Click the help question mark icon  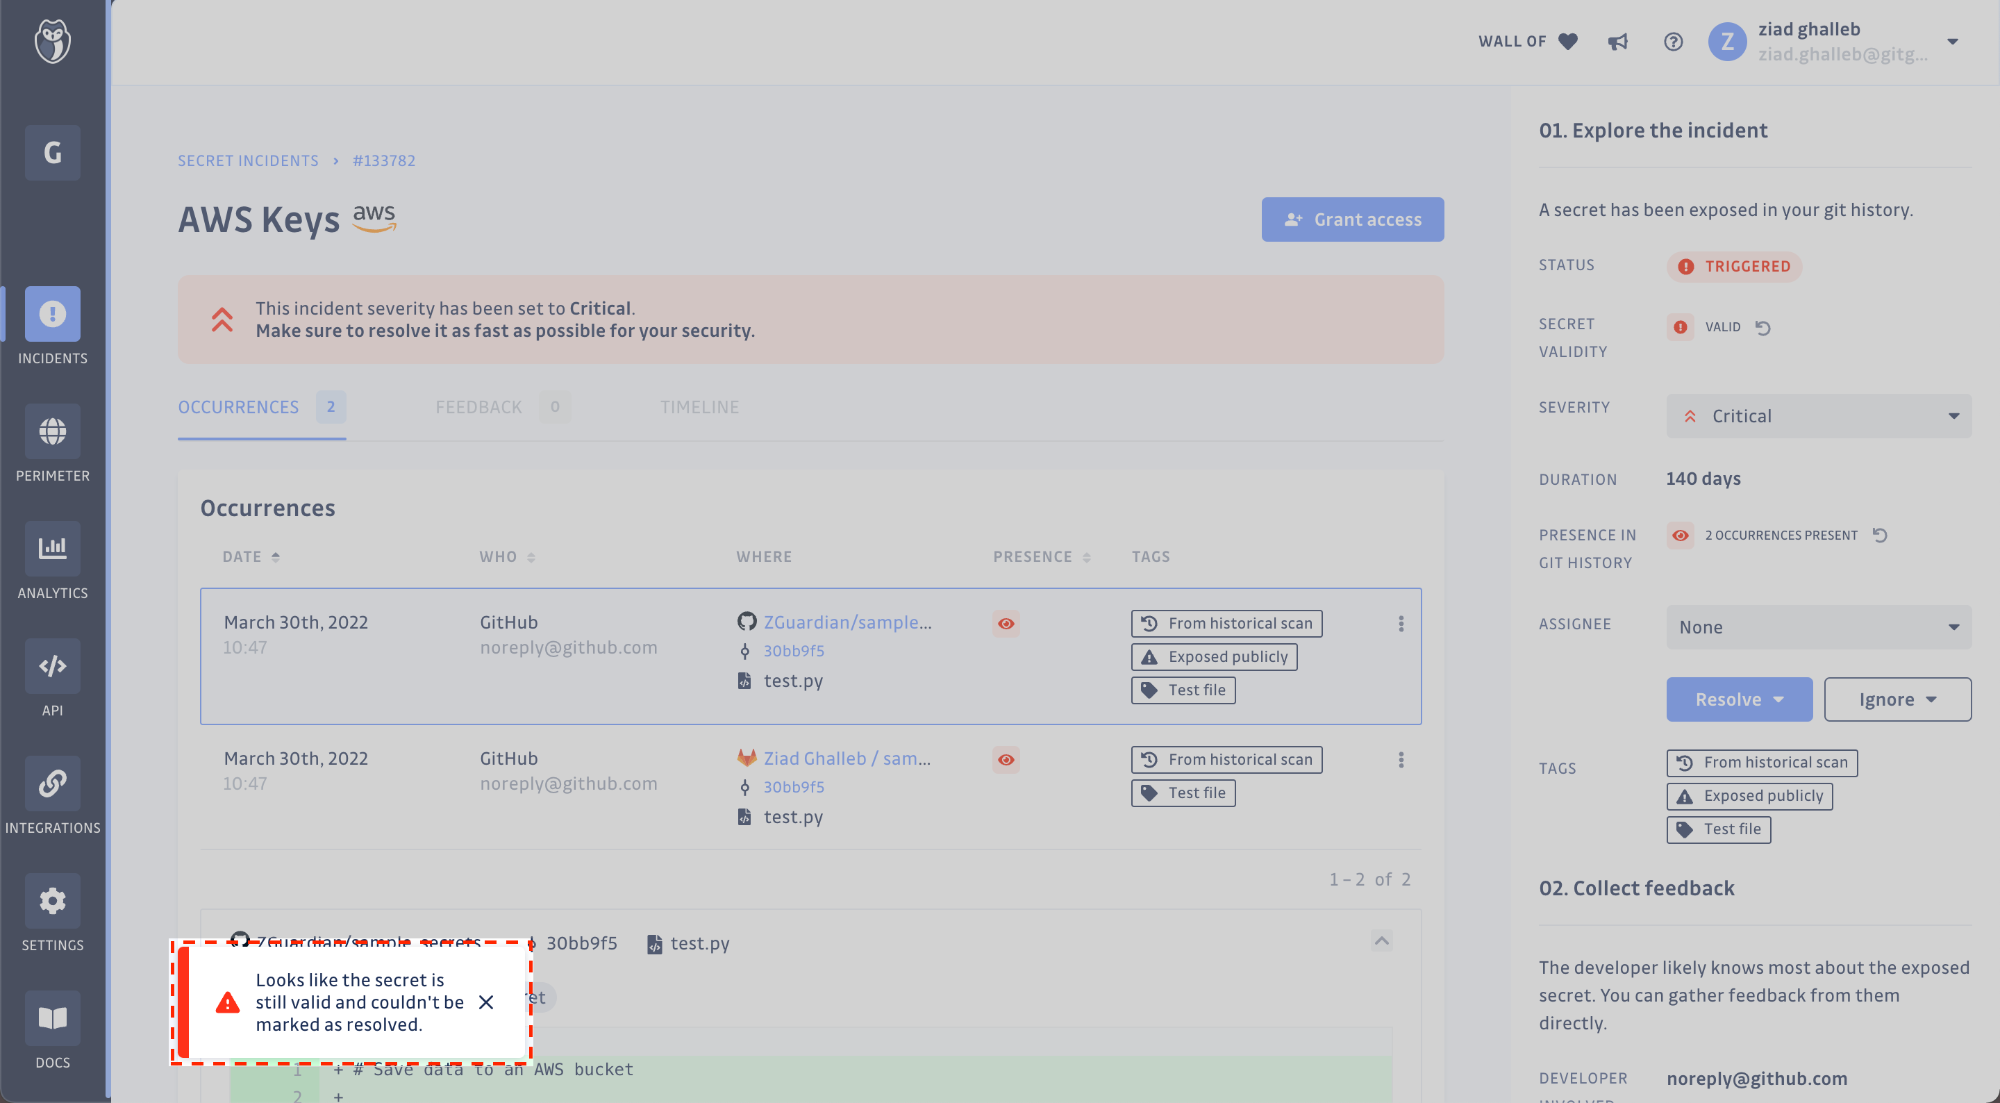tap(1673, 42)
